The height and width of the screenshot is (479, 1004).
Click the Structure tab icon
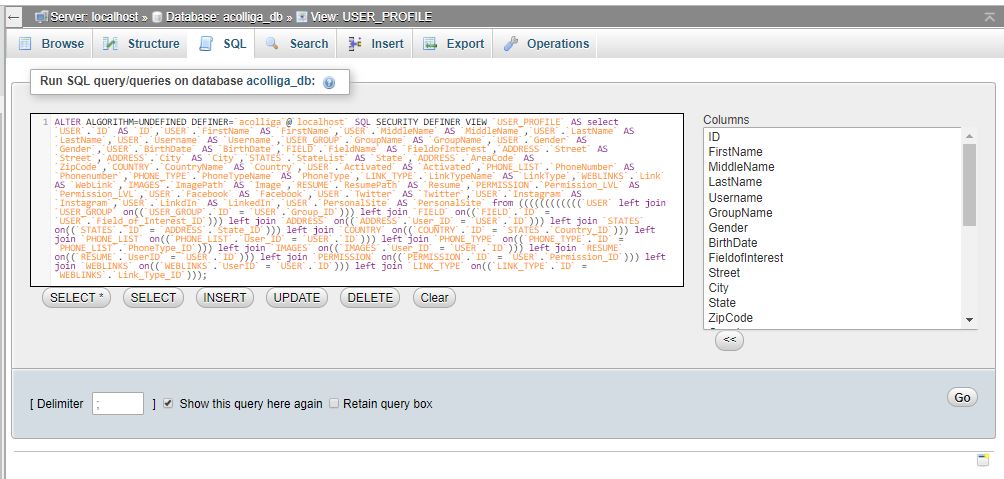pos(109,44)
